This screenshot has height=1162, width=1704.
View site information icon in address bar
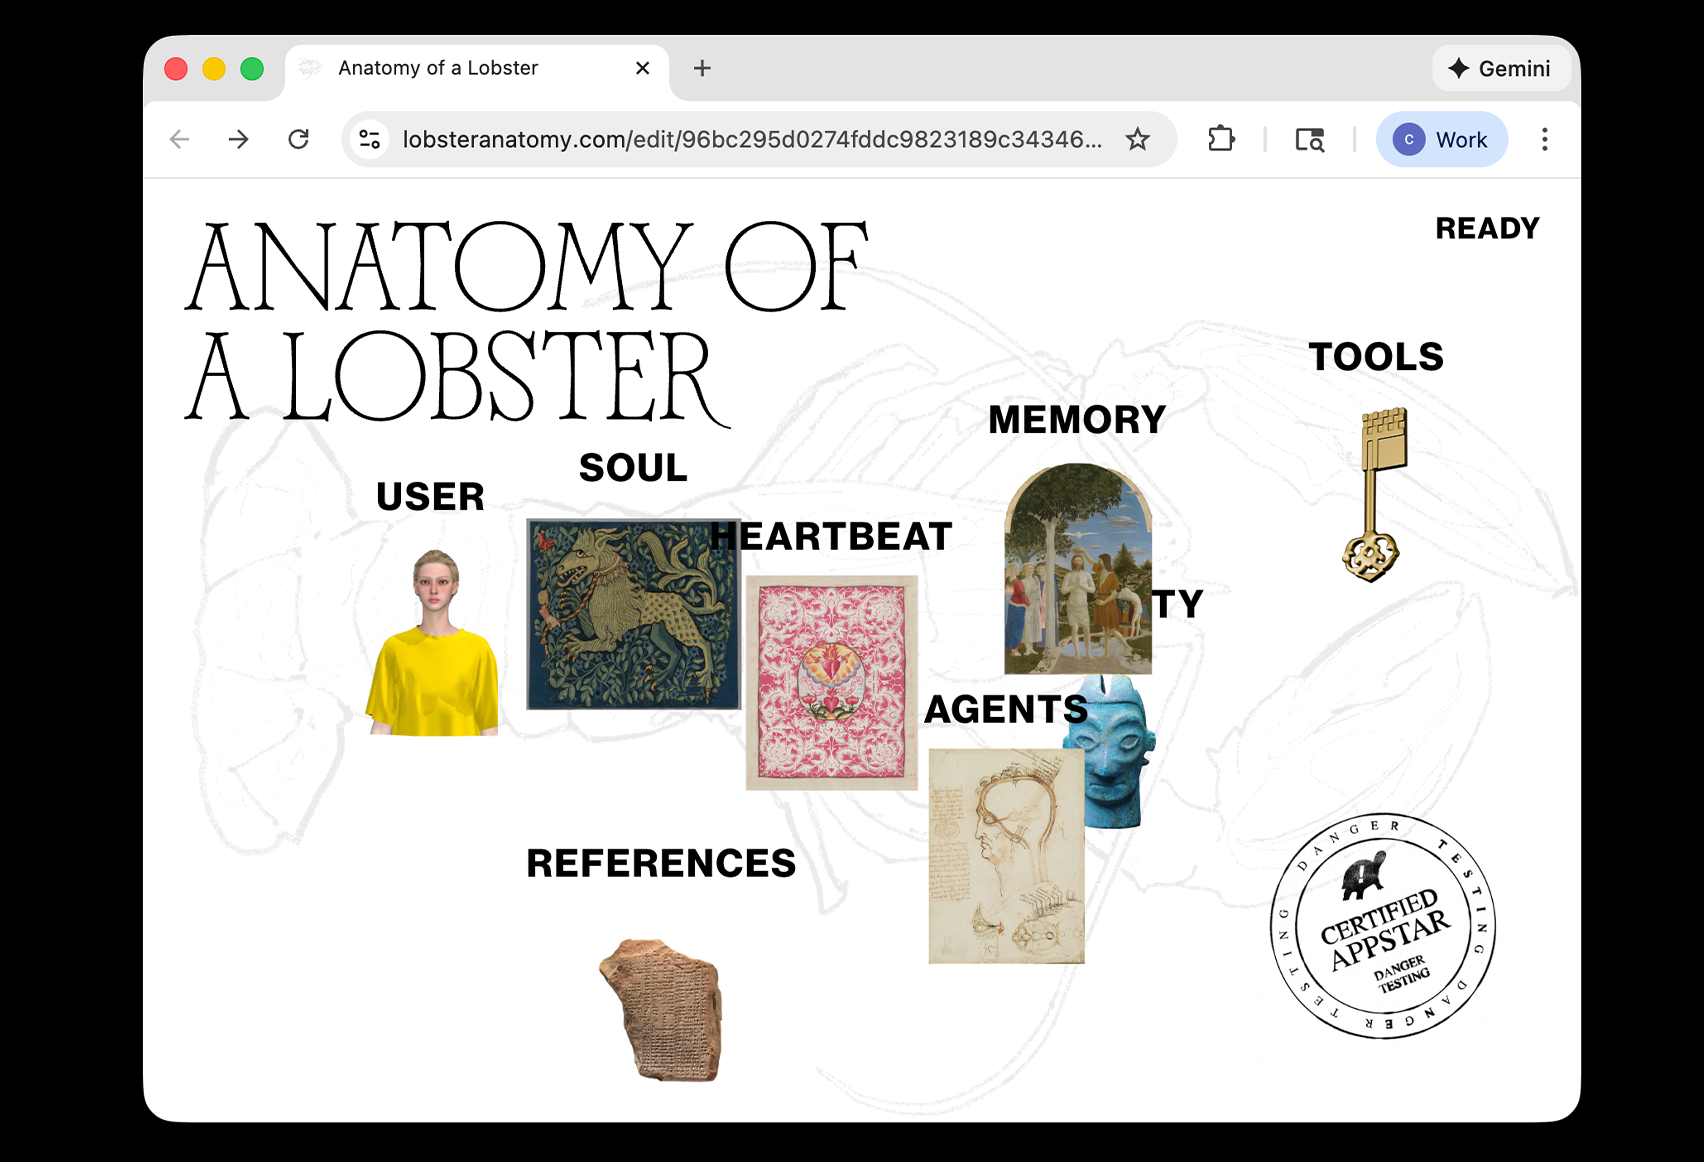tap(370, 139)
